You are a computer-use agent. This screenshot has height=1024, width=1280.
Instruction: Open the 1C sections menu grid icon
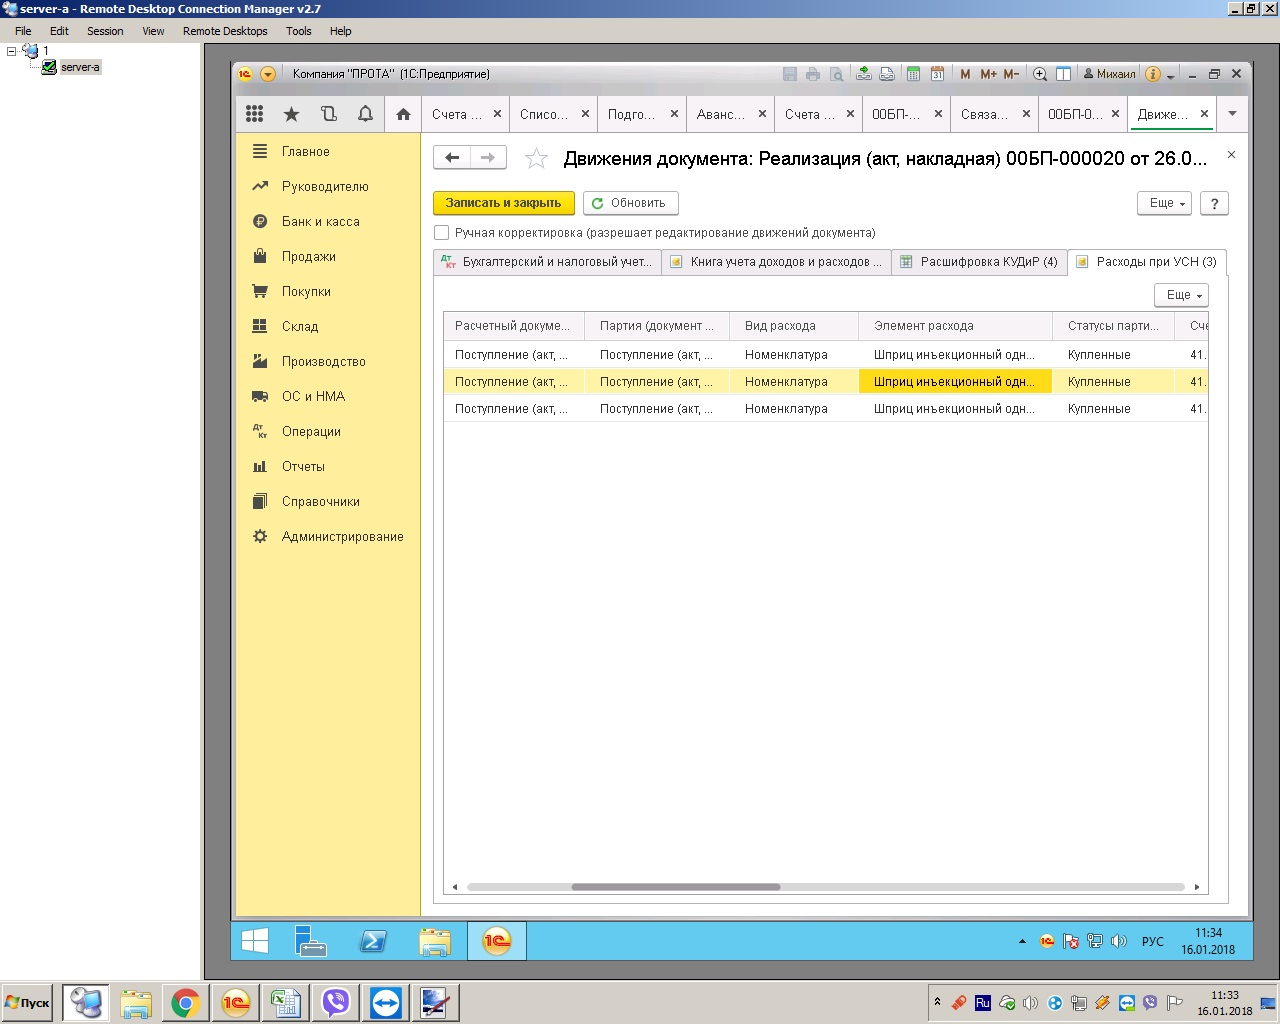pos(255,114)
